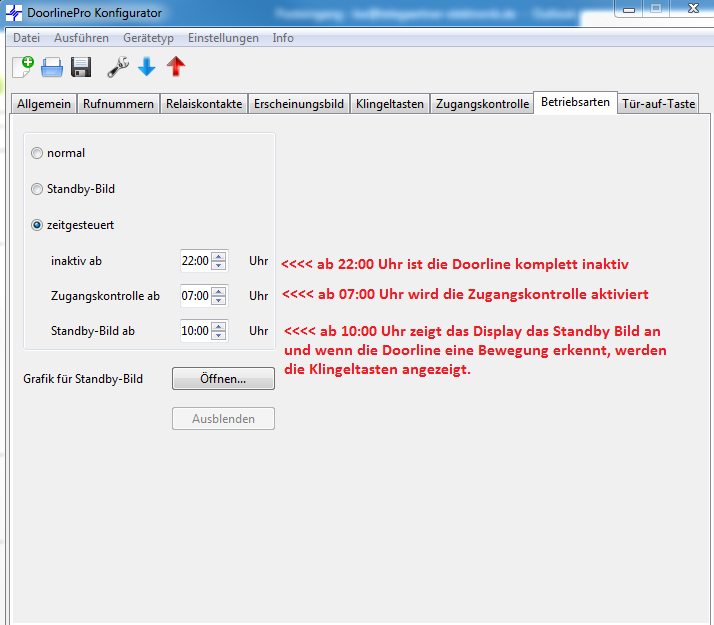Screen dimensions: 714x625
Task: Click the Standby-Bild ab label
Action: click(x=93, y=331)
